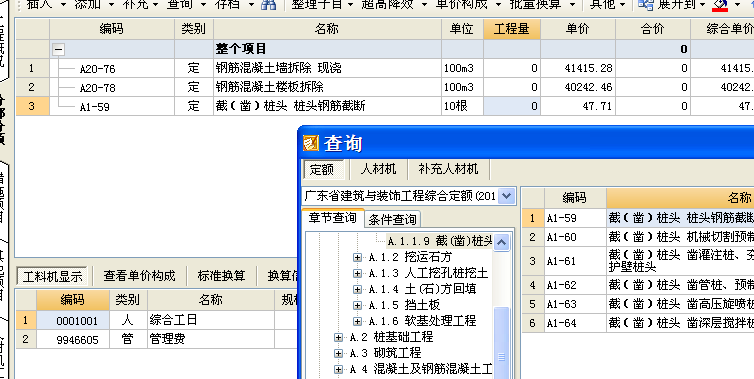
Task: Click the 工程量 cell of row A1-59
Action: tap(512, 106)
